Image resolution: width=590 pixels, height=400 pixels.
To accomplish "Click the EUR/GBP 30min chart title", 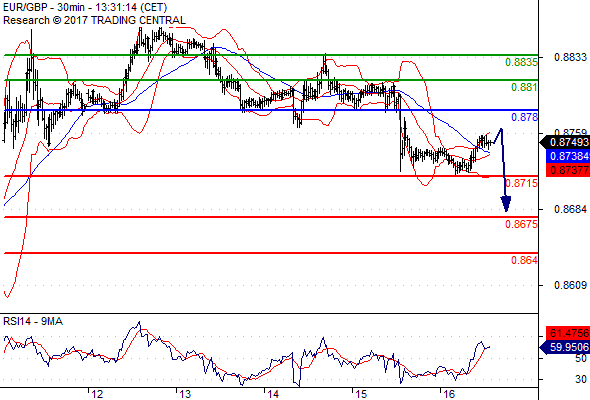I will (85, 7).
